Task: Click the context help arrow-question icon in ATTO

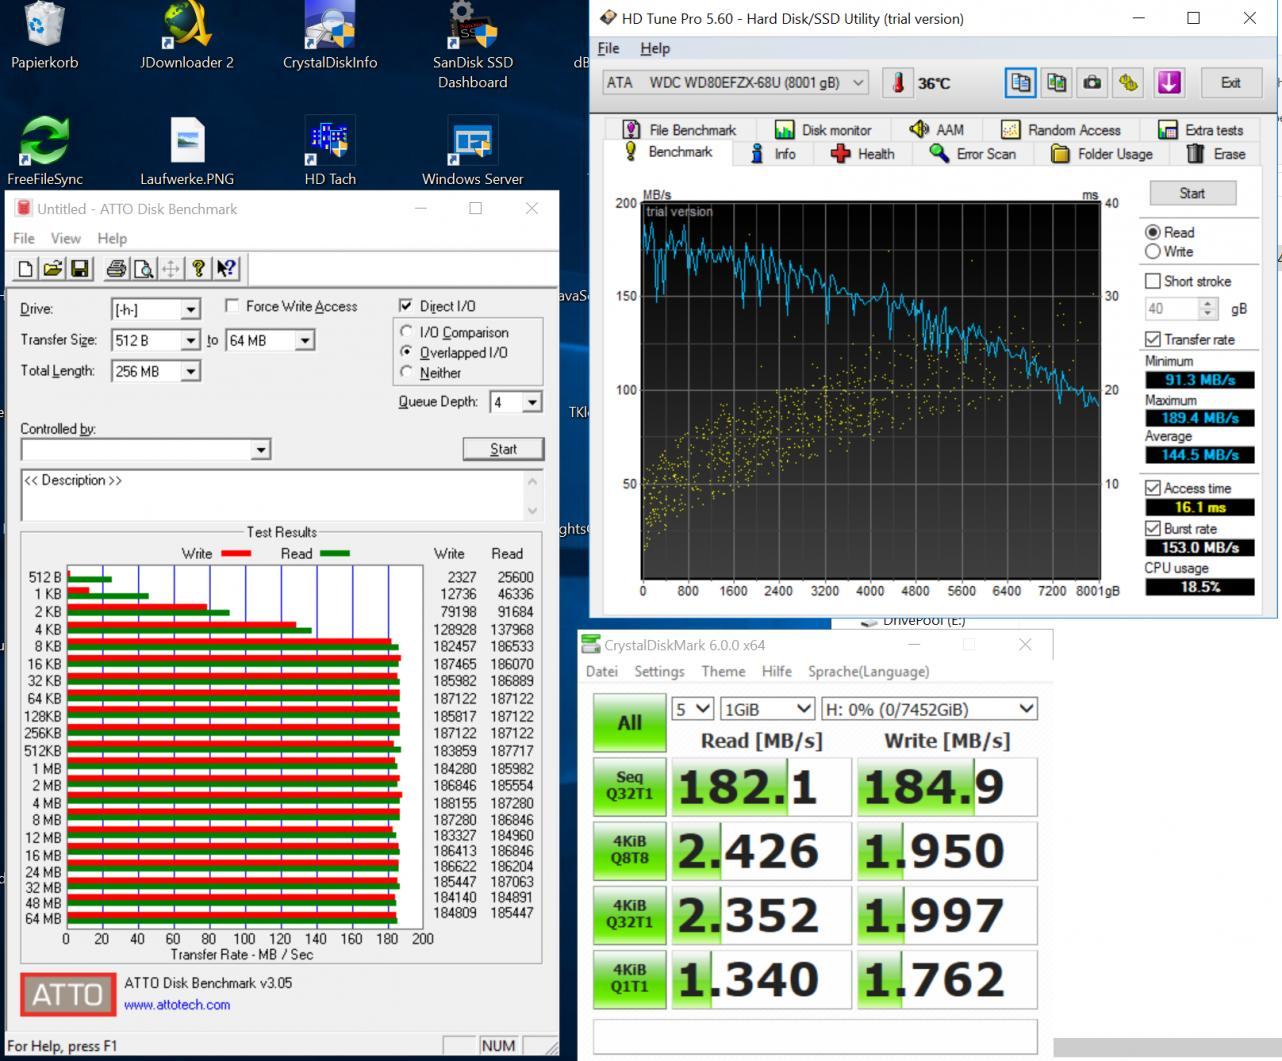Action: click(226, 268)
